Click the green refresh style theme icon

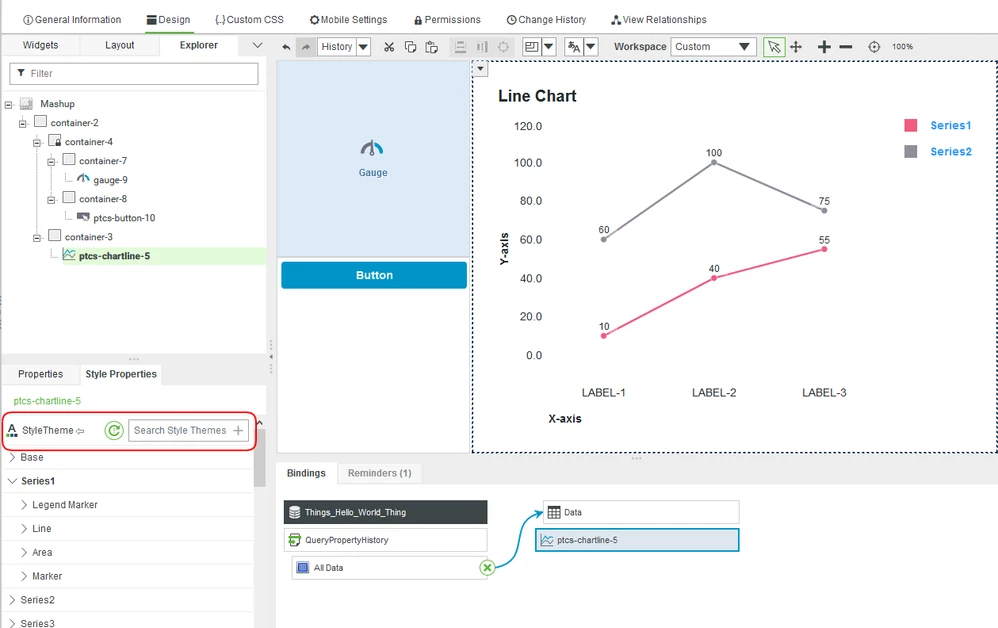[x=114, y=431]
